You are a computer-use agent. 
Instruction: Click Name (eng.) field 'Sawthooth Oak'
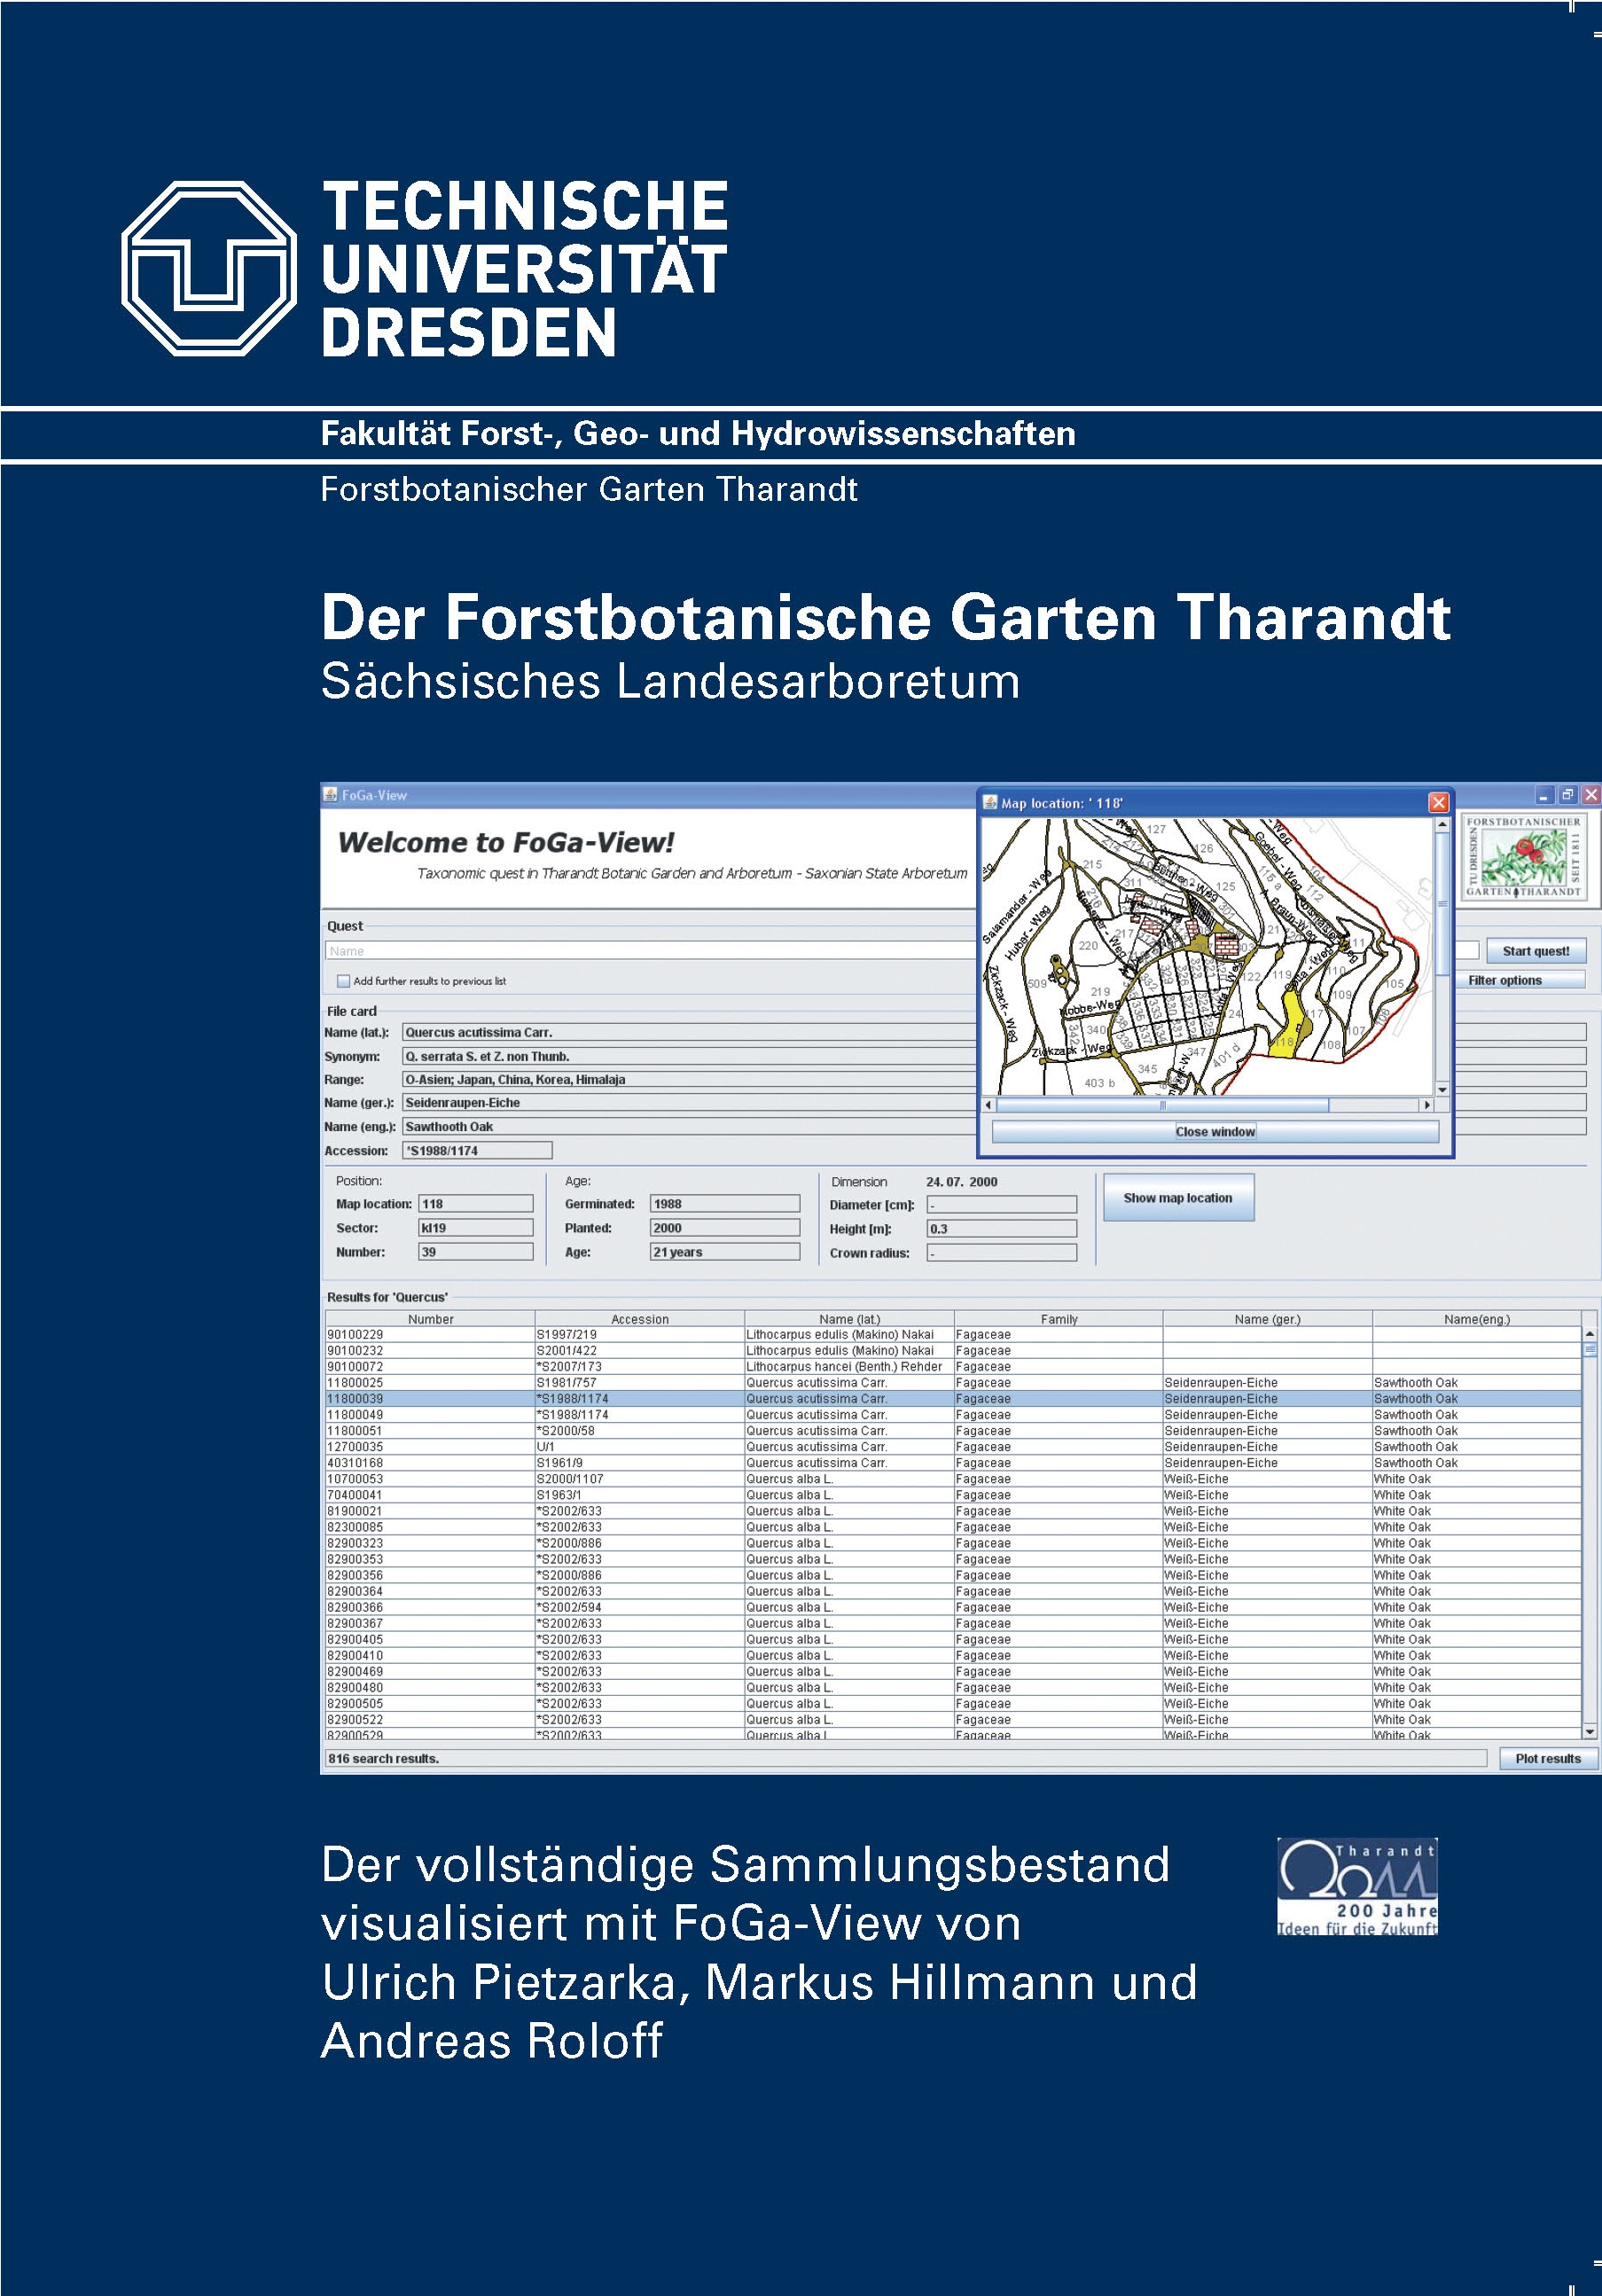tap(689, 1126)
